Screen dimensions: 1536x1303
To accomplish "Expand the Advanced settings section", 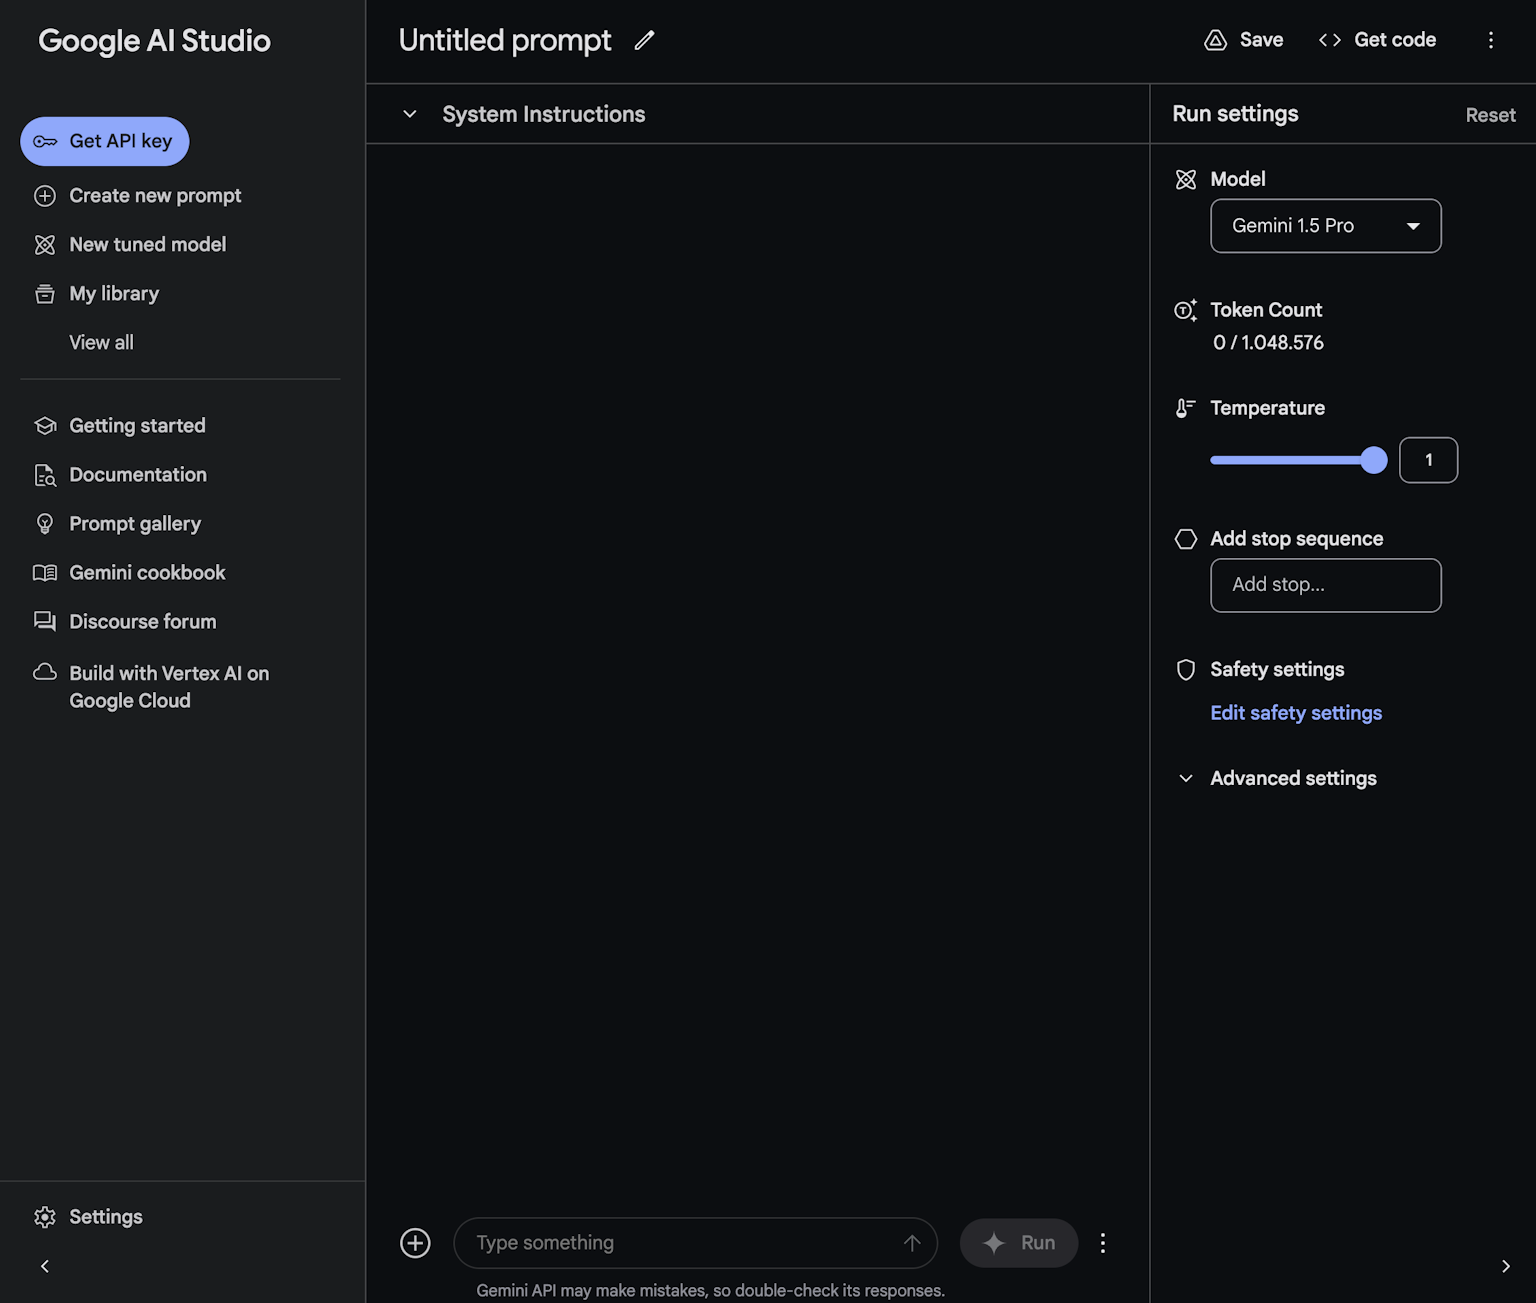I will pos(1292,778).
